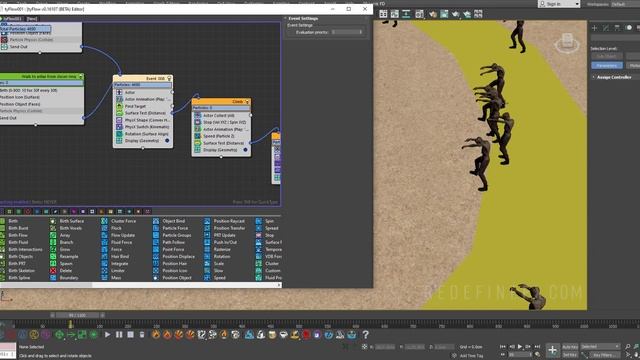Pick the Birth Surface operator from the depot

tap(68, 221)
